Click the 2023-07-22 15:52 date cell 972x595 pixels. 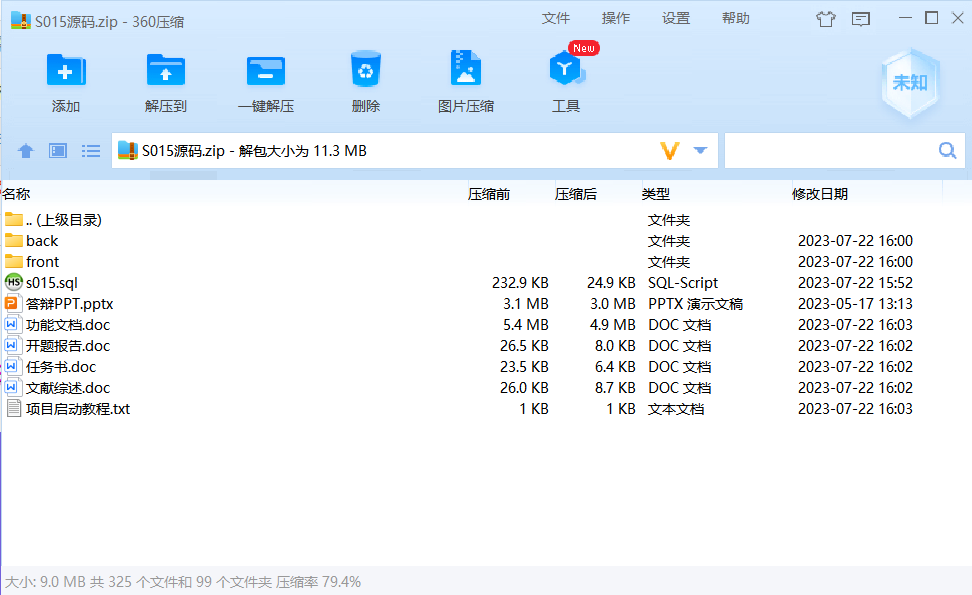click(x=855, y=283)
